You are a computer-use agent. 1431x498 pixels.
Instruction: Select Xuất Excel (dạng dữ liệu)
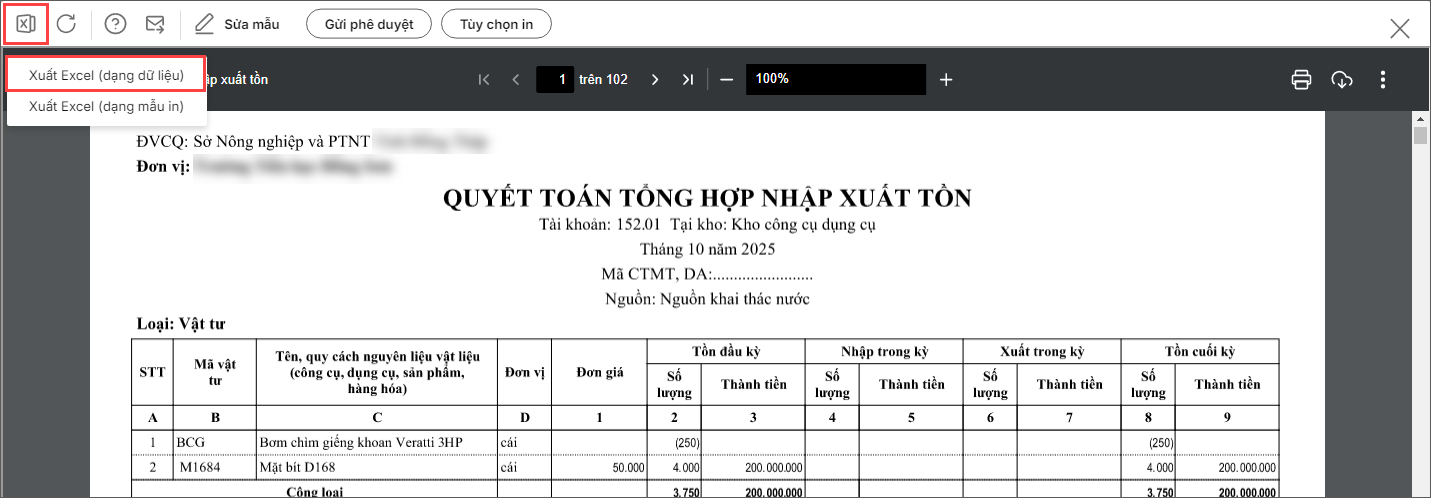point(106,76)
